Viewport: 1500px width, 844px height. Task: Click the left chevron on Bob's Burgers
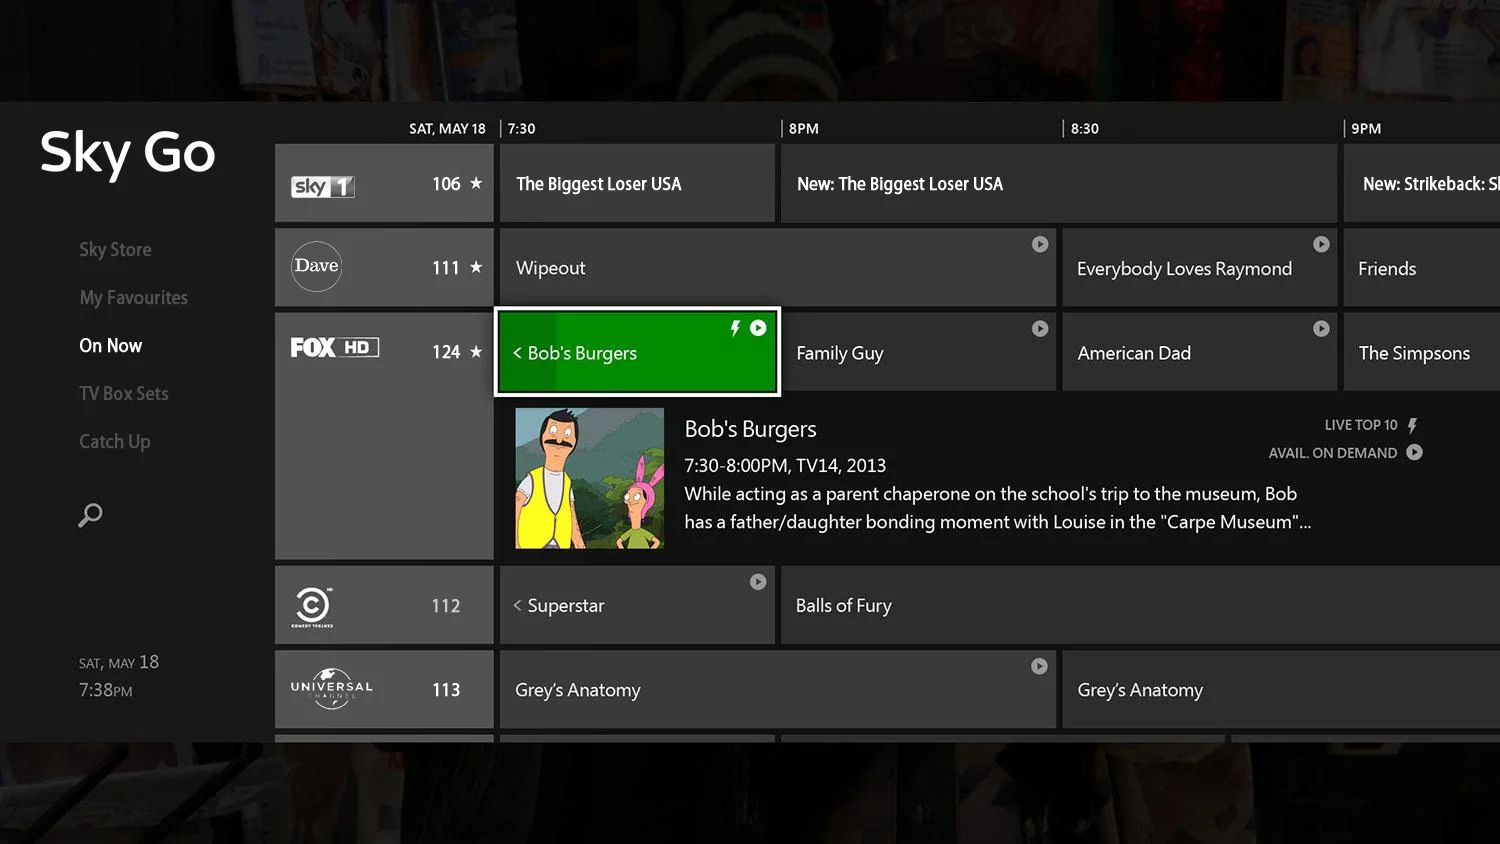point(517,353)
